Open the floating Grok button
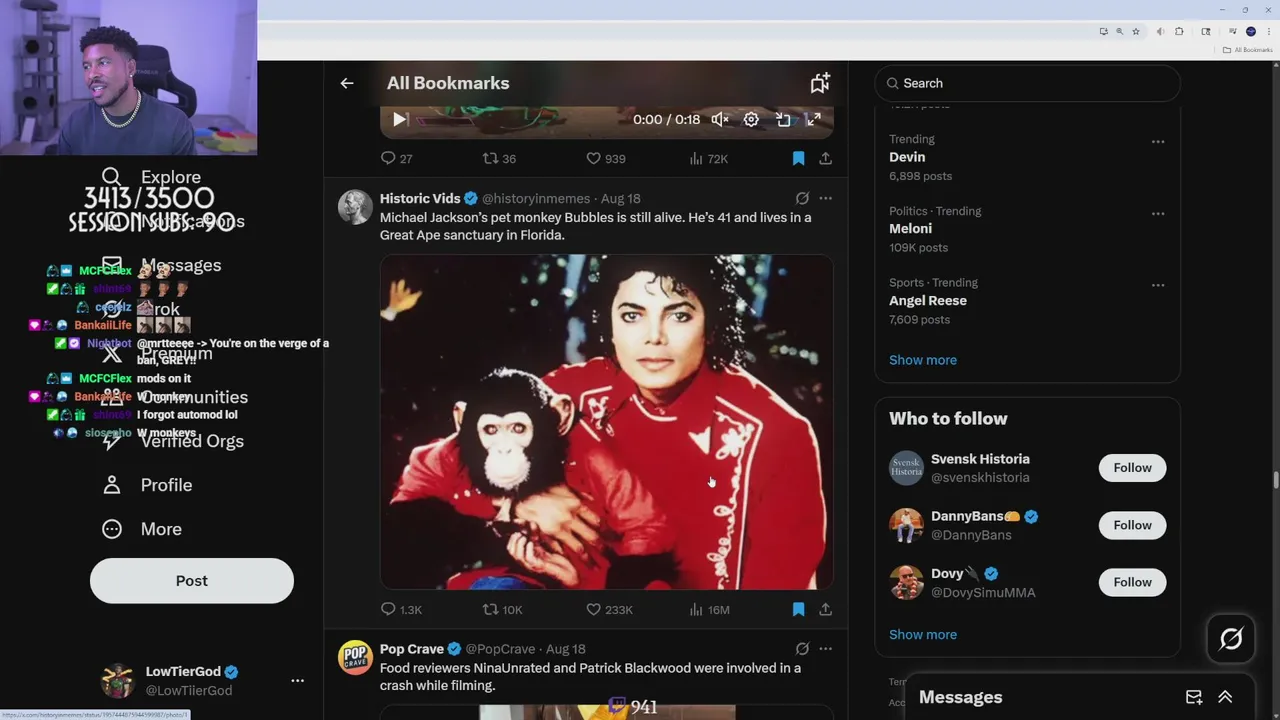Screen dimensions: 1280x720 coord(1231,639)
